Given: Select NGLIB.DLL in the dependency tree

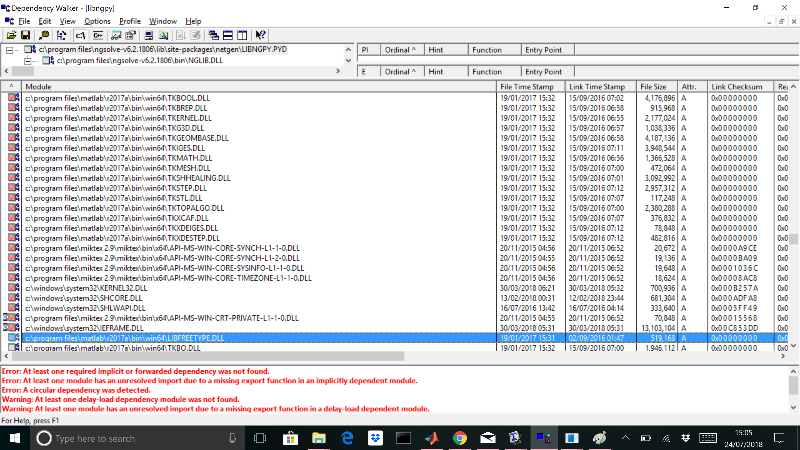Looking at the screenshot, I should pyautogui.click(x=140, y=60).
